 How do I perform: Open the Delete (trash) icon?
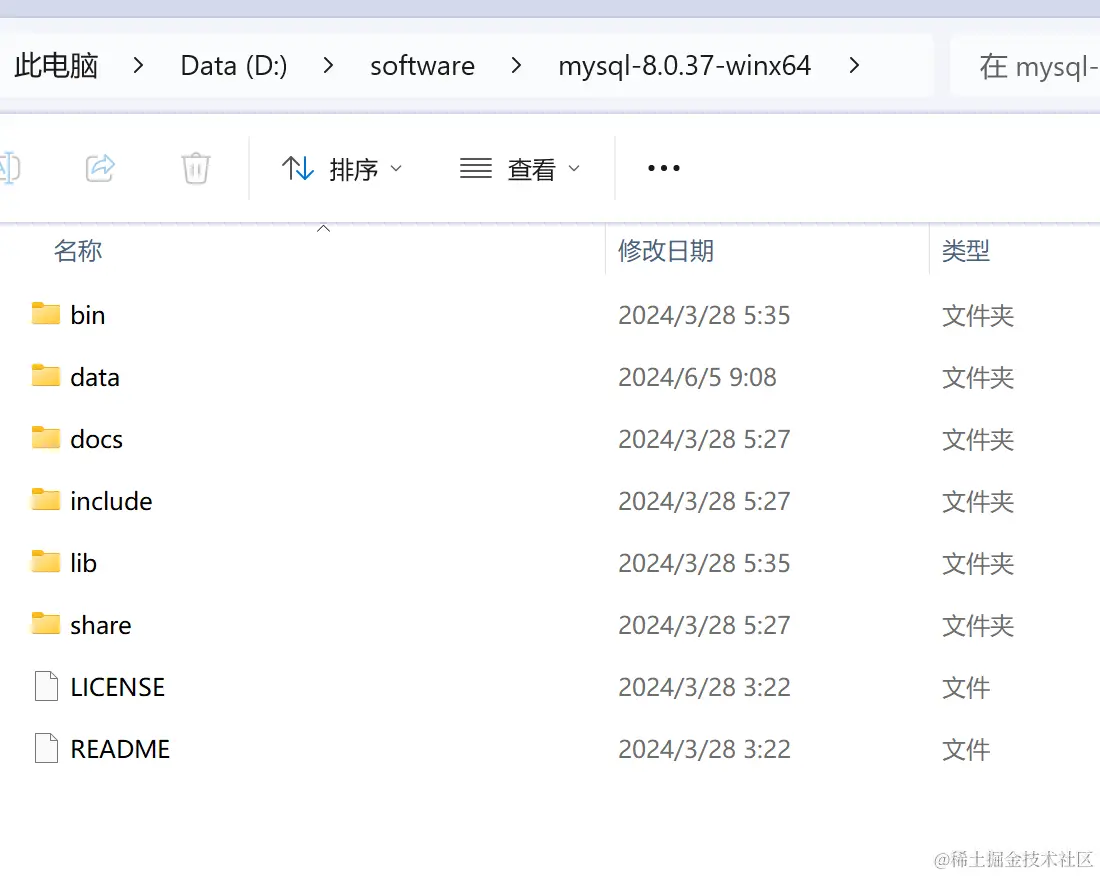click(195, 168)
